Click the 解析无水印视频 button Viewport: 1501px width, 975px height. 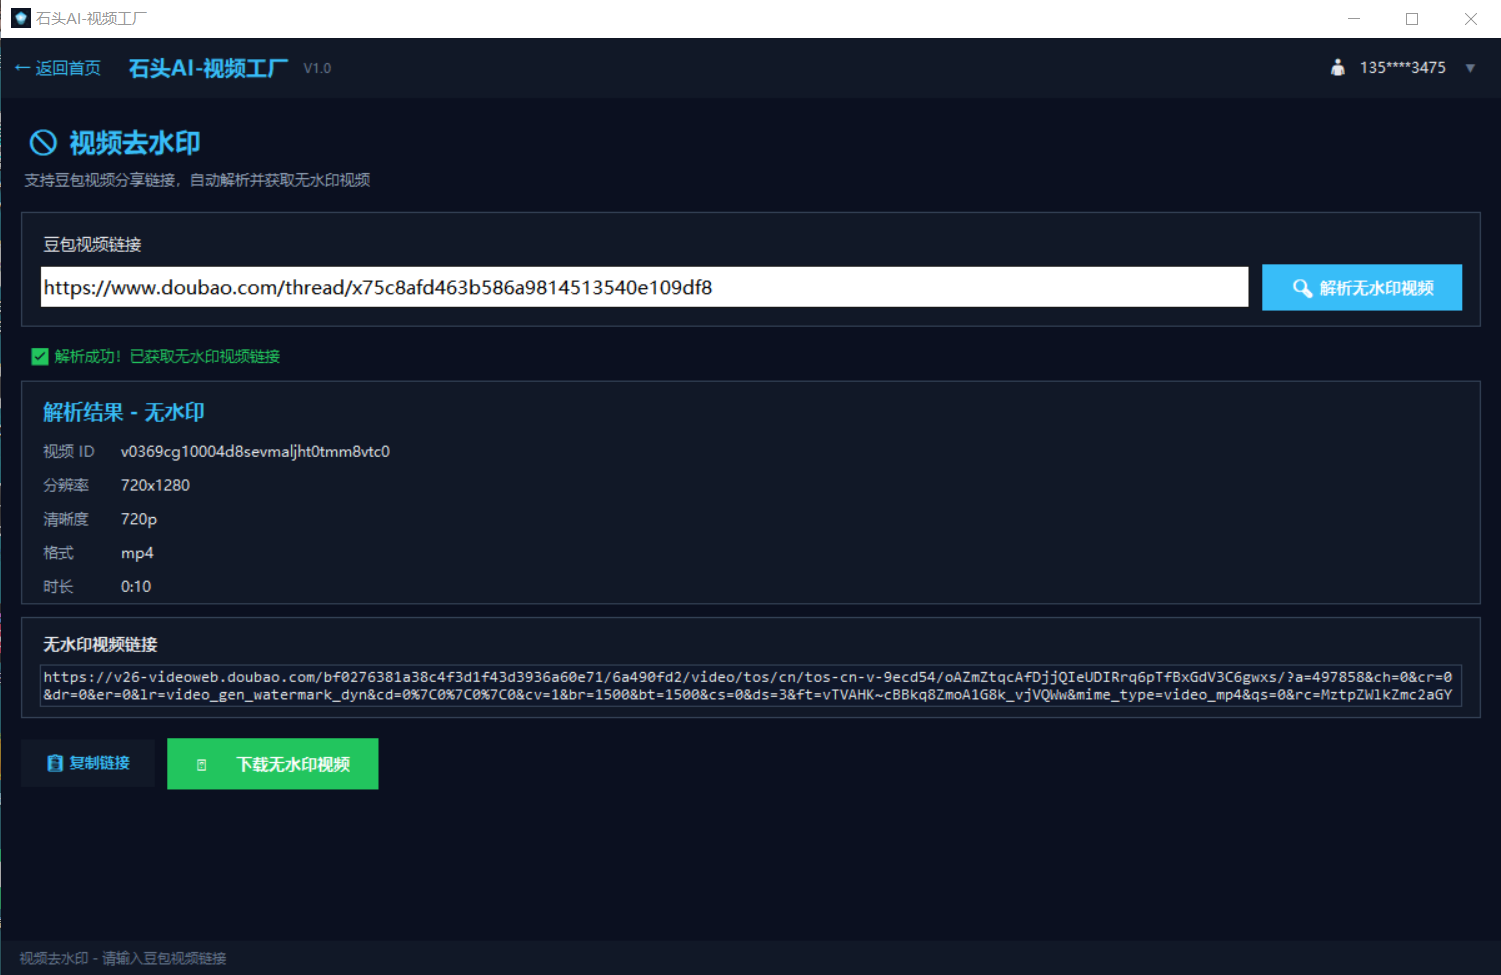(x=1362, y=288)
